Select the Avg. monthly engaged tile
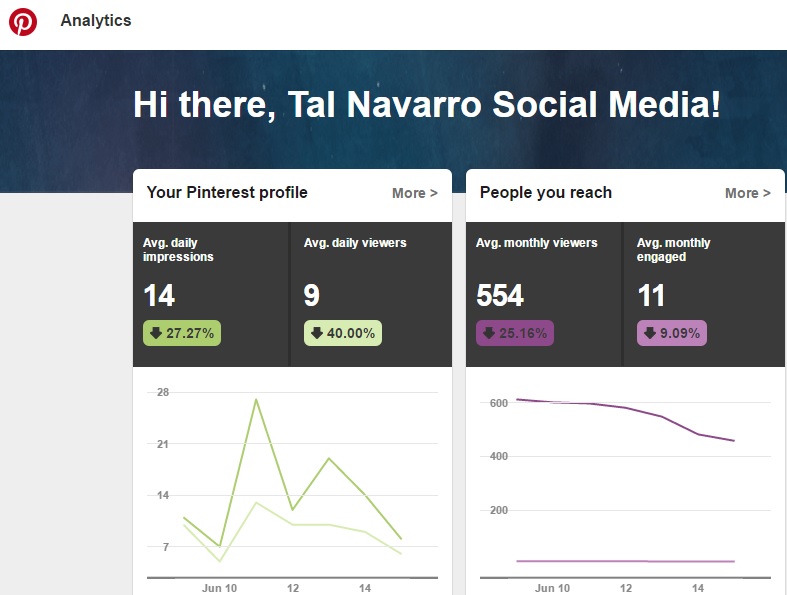787x595 pixels. click(704, 294)
